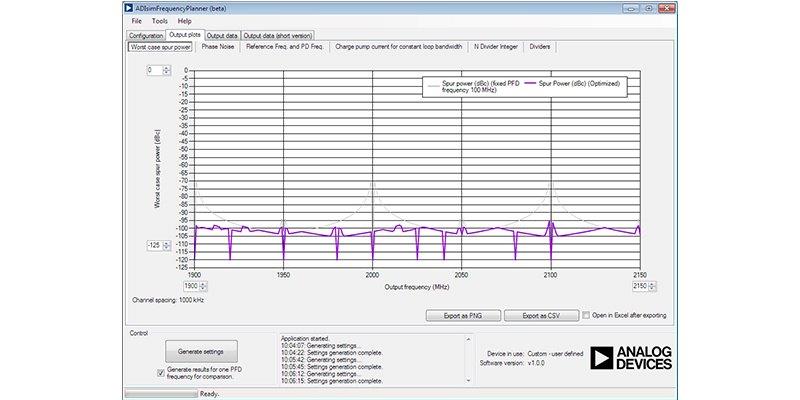Show the N Divider Integer plot
This screenshot has width=800, height=400.
click(496, 46)
